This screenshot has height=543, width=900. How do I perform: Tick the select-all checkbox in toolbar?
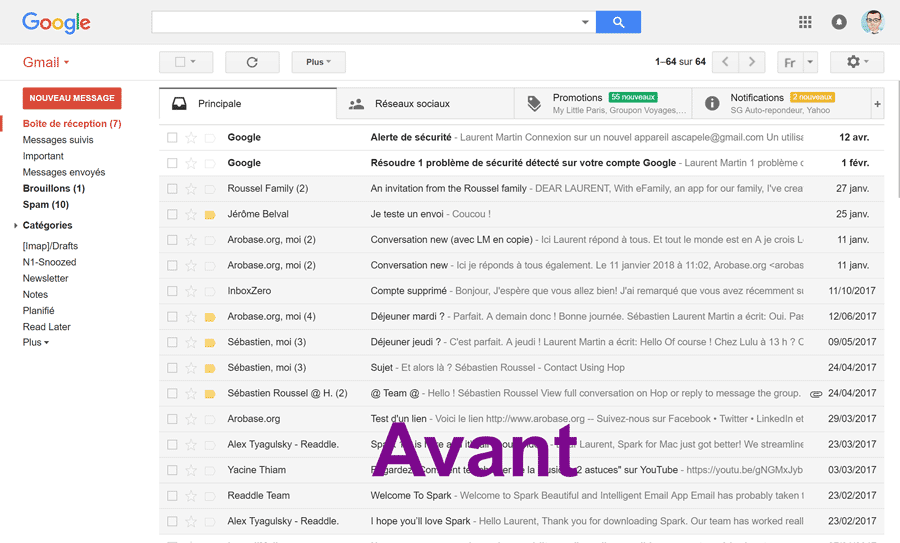[x=180, y=62]
